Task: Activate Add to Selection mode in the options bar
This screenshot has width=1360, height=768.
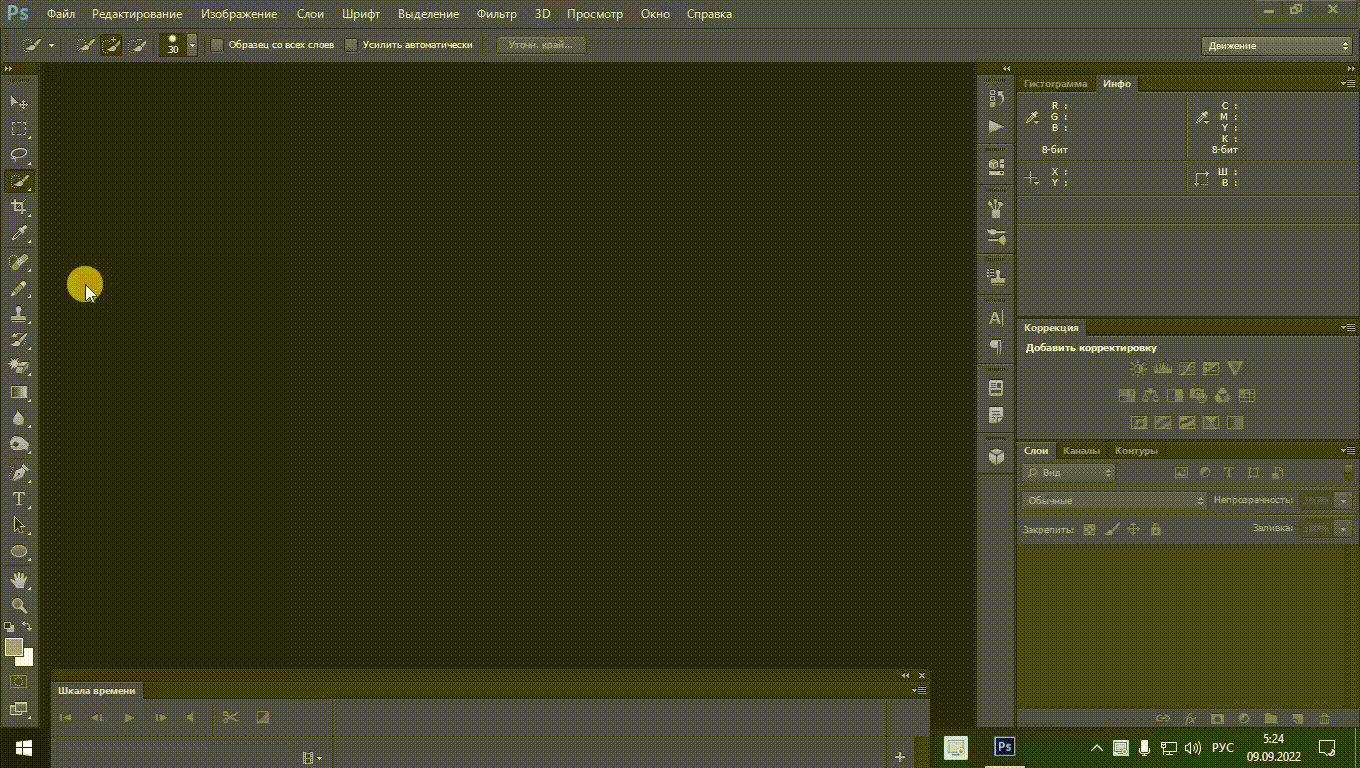Action: tap(111, 45)
